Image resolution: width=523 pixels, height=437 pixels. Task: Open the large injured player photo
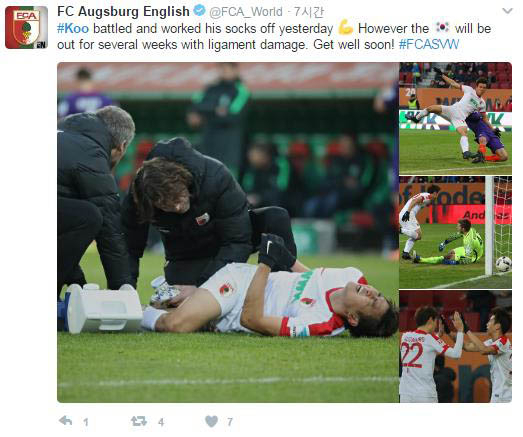[x=228, y=232]
